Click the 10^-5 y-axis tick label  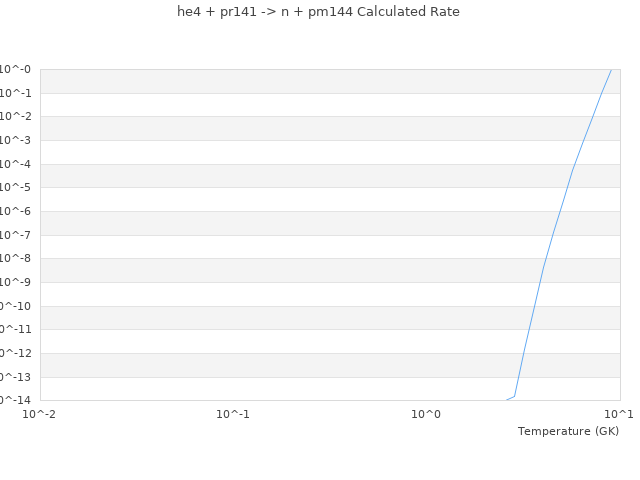coord(16,188)
